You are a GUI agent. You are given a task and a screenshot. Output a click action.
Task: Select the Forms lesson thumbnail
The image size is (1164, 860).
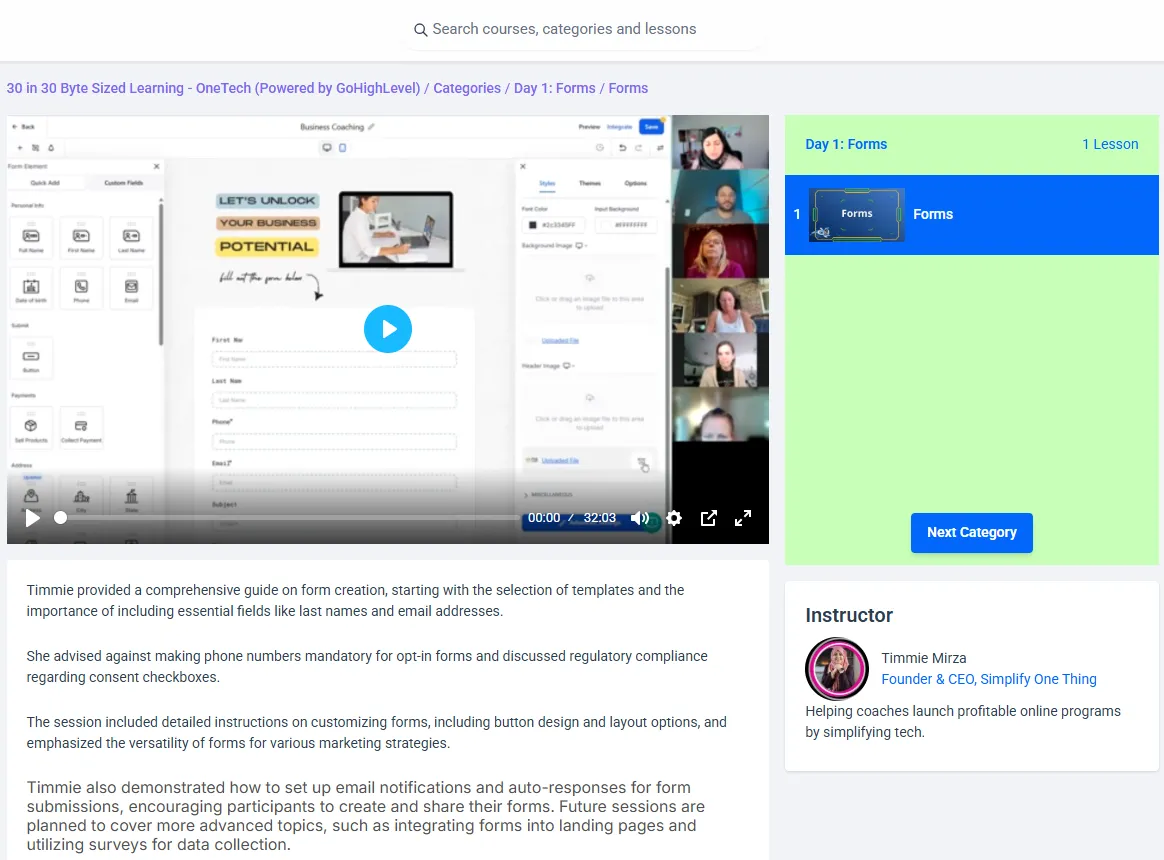(x=856, y=215)
